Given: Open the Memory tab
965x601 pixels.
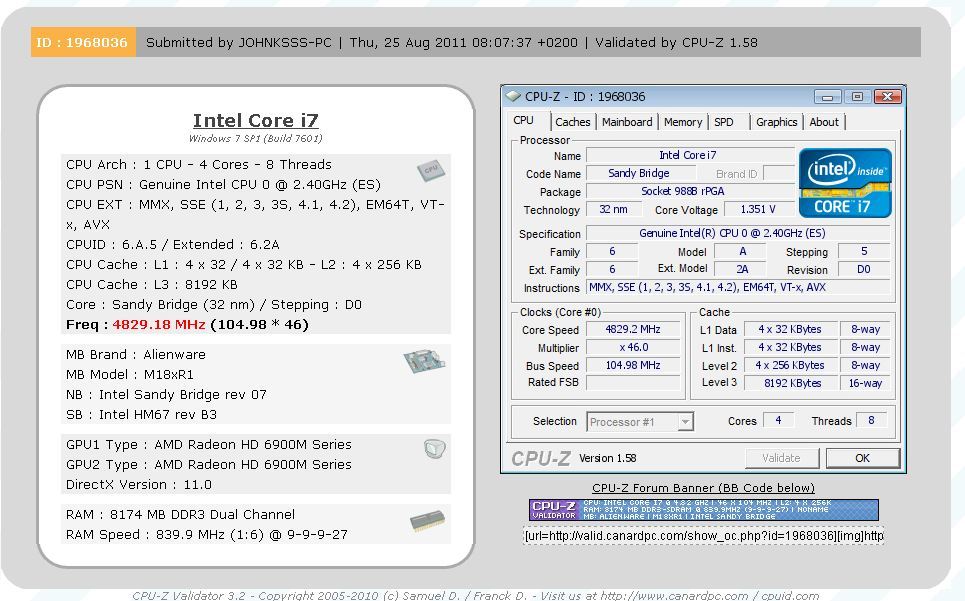Looking at the screenshot, I should click(x=683, y=122).
